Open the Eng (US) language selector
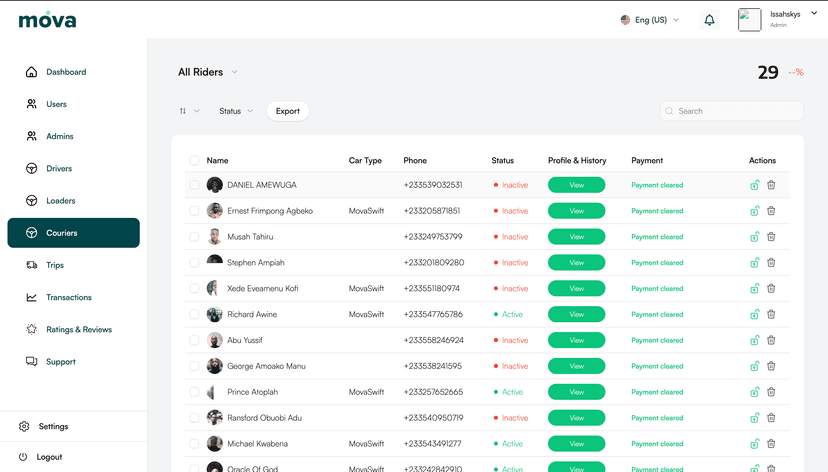828x472 pixels. point(650,20)
